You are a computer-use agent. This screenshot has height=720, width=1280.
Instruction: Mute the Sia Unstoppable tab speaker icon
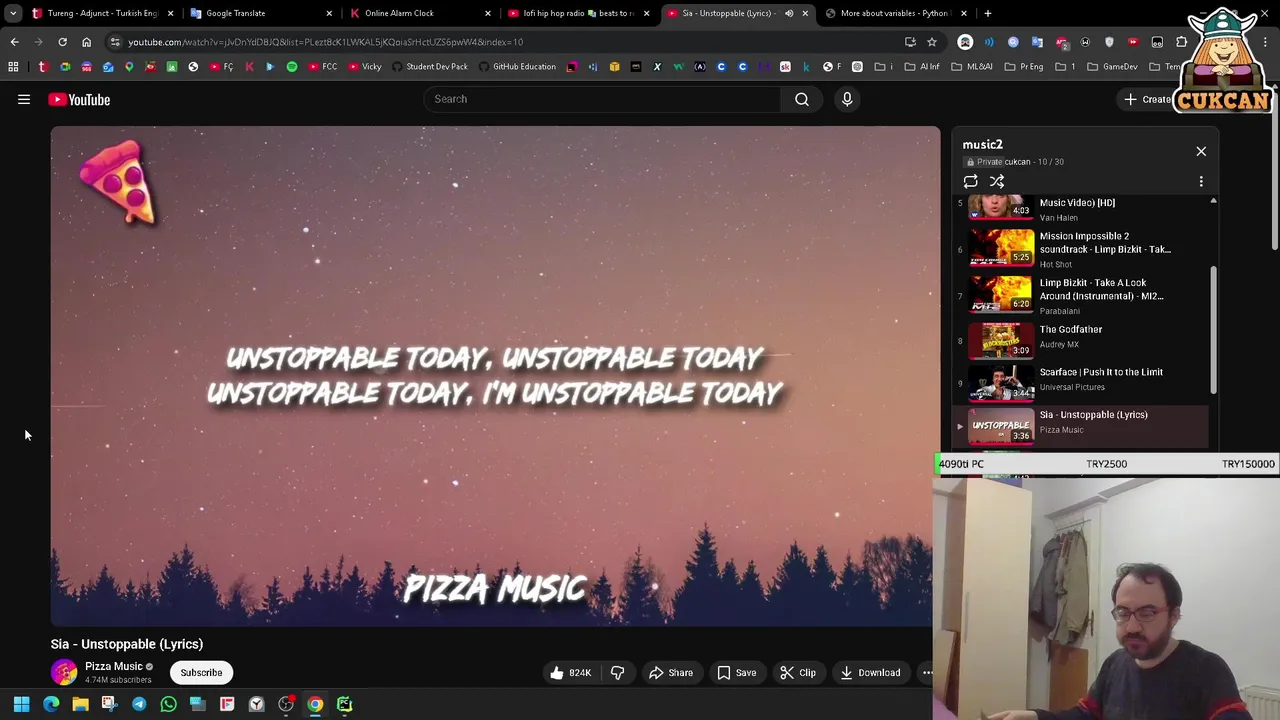tap(789, 13)
